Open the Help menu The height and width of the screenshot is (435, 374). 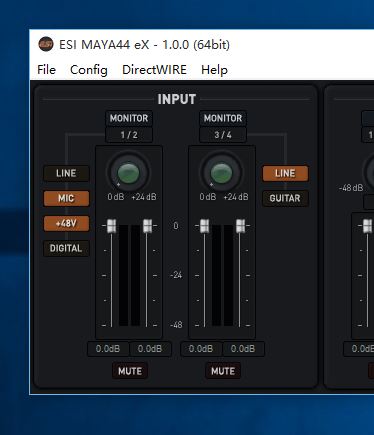[x=214, y=70]
